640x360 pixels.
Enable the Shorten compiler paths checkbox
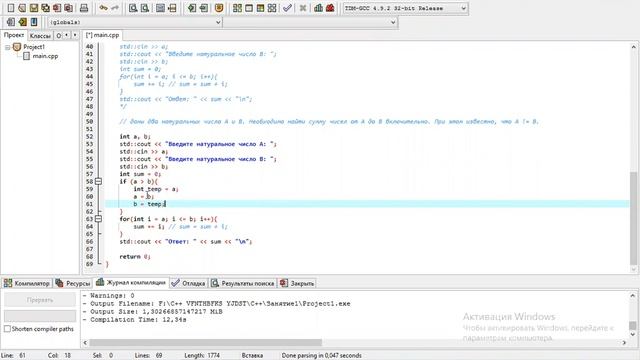[x=7, y=329]
